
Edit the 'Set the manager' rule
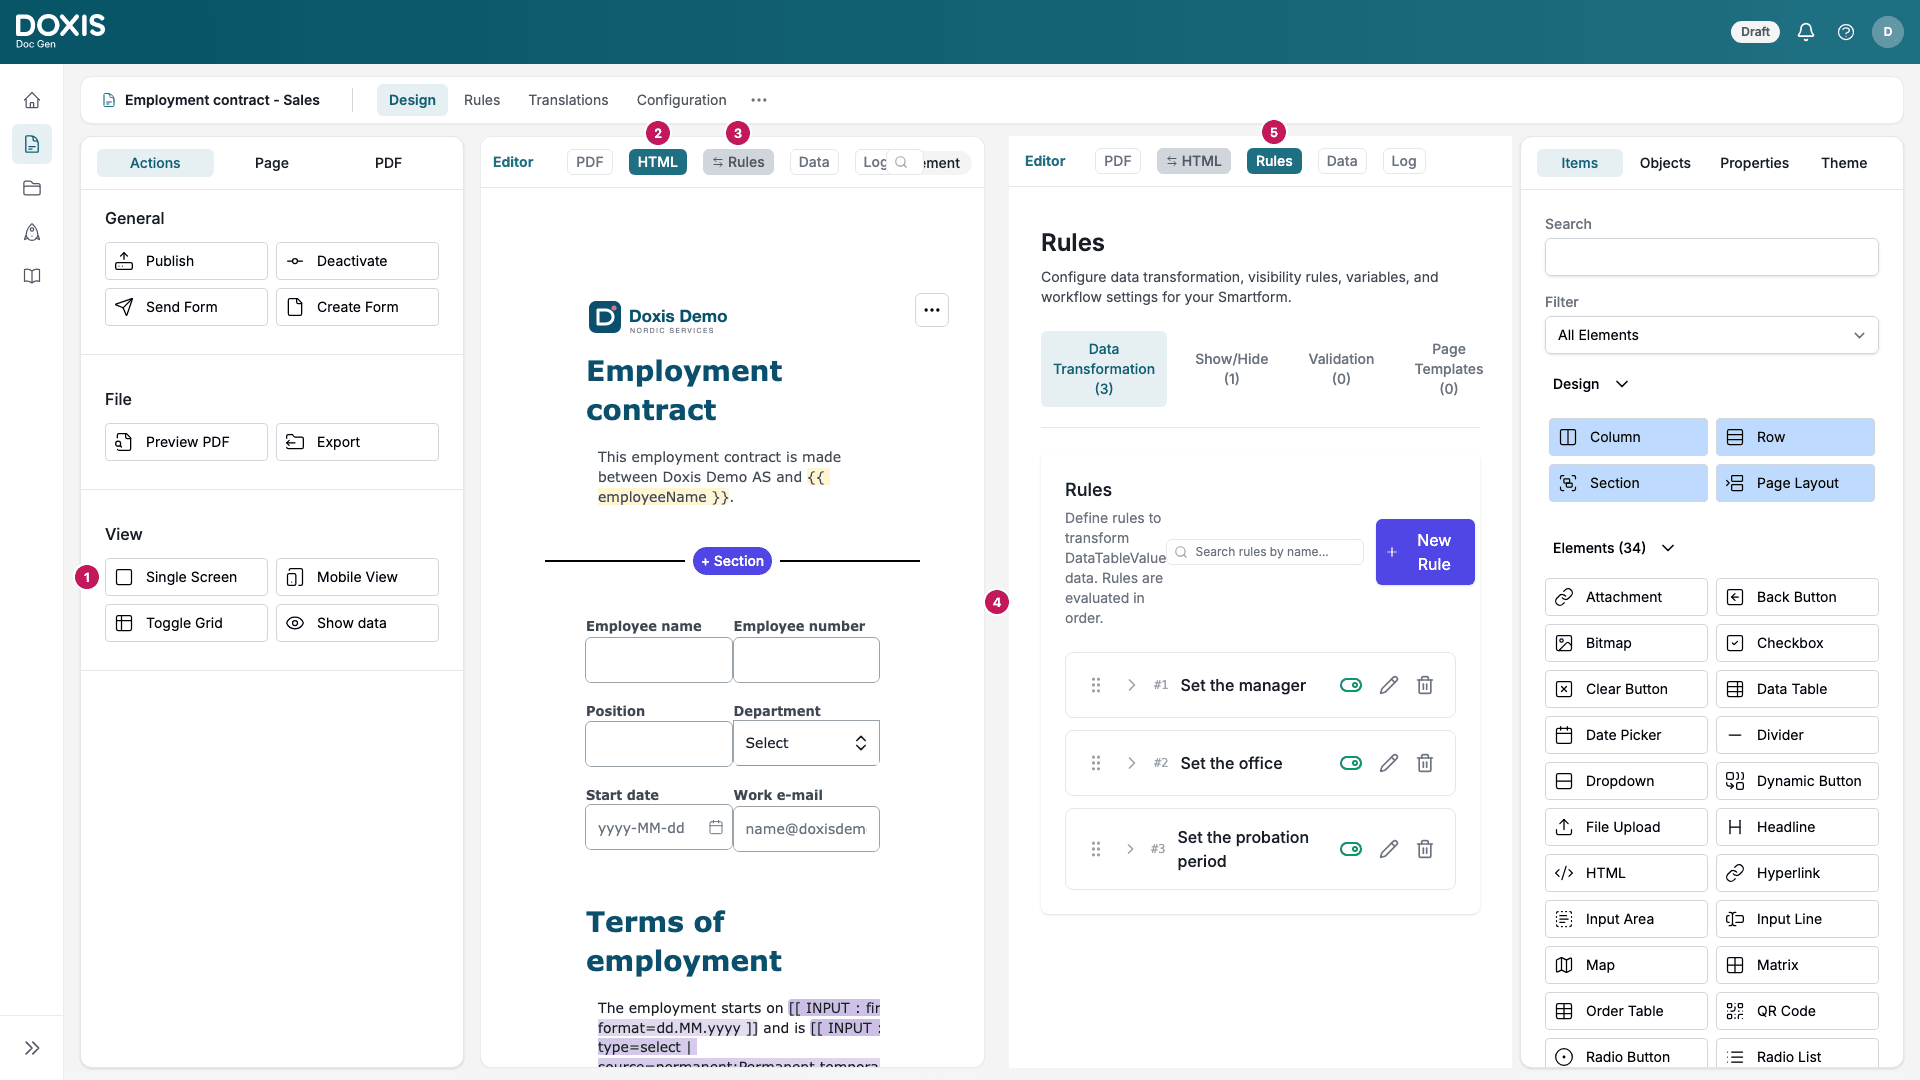coord(1389,685)
